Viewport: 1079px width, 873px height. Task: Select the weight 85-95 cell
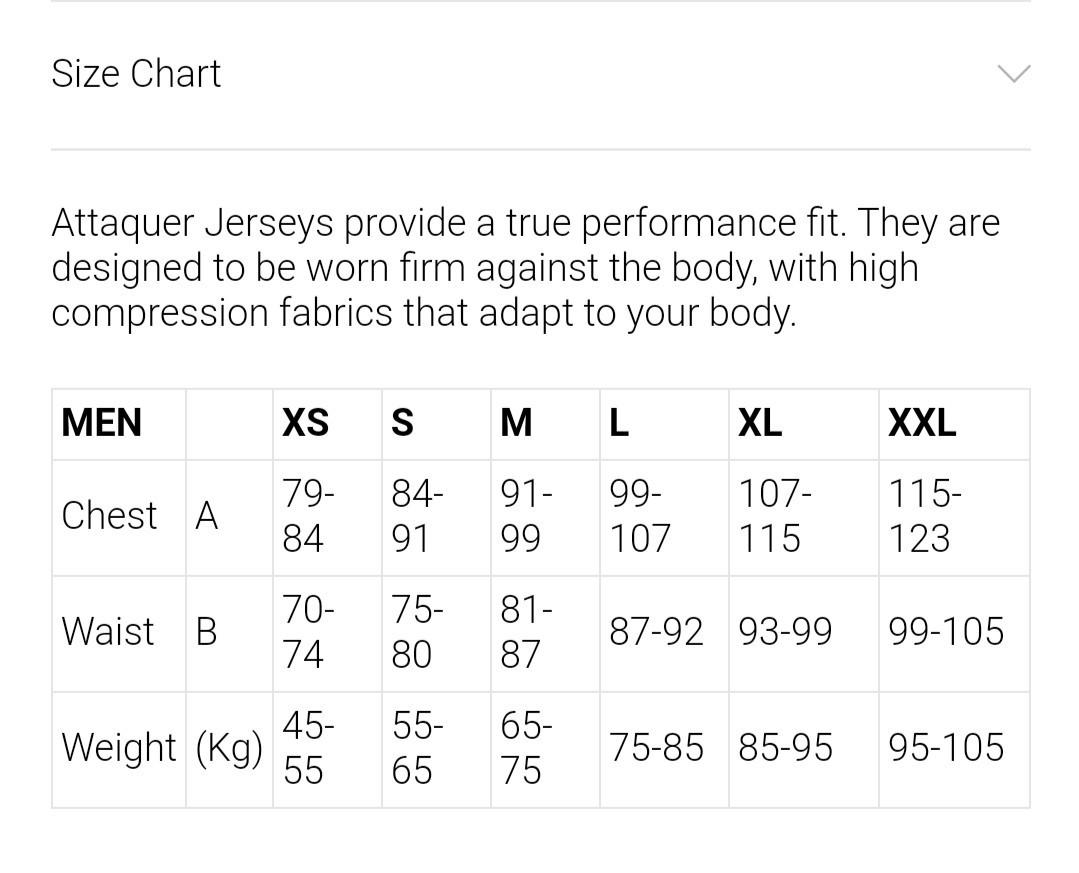coord(785,748)
